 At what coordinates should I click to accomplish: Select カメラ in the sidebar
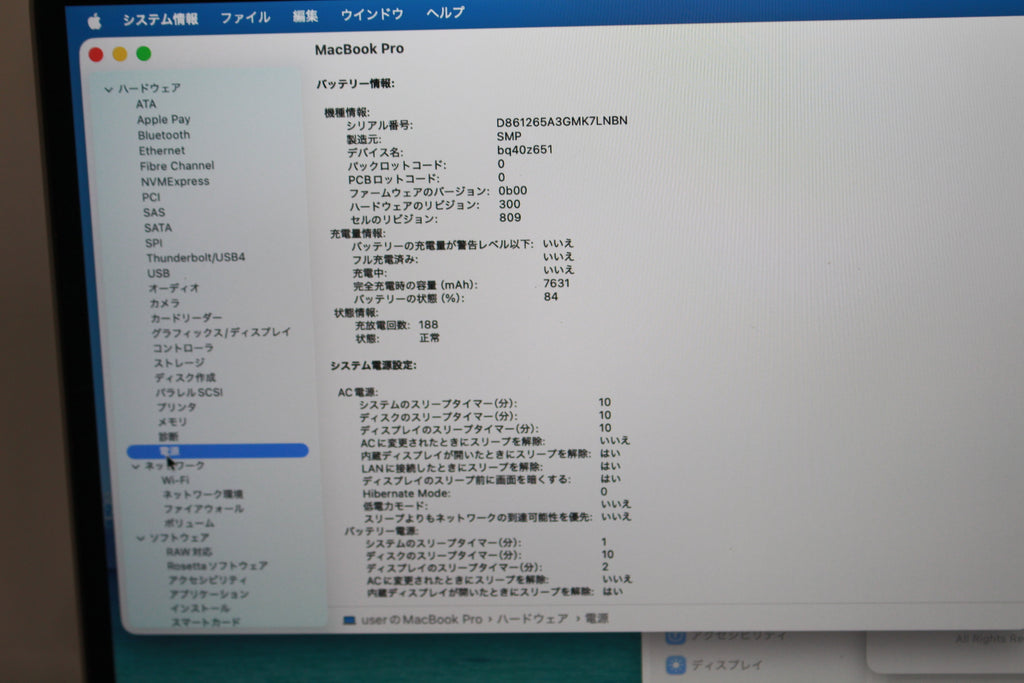pos(165,303)
